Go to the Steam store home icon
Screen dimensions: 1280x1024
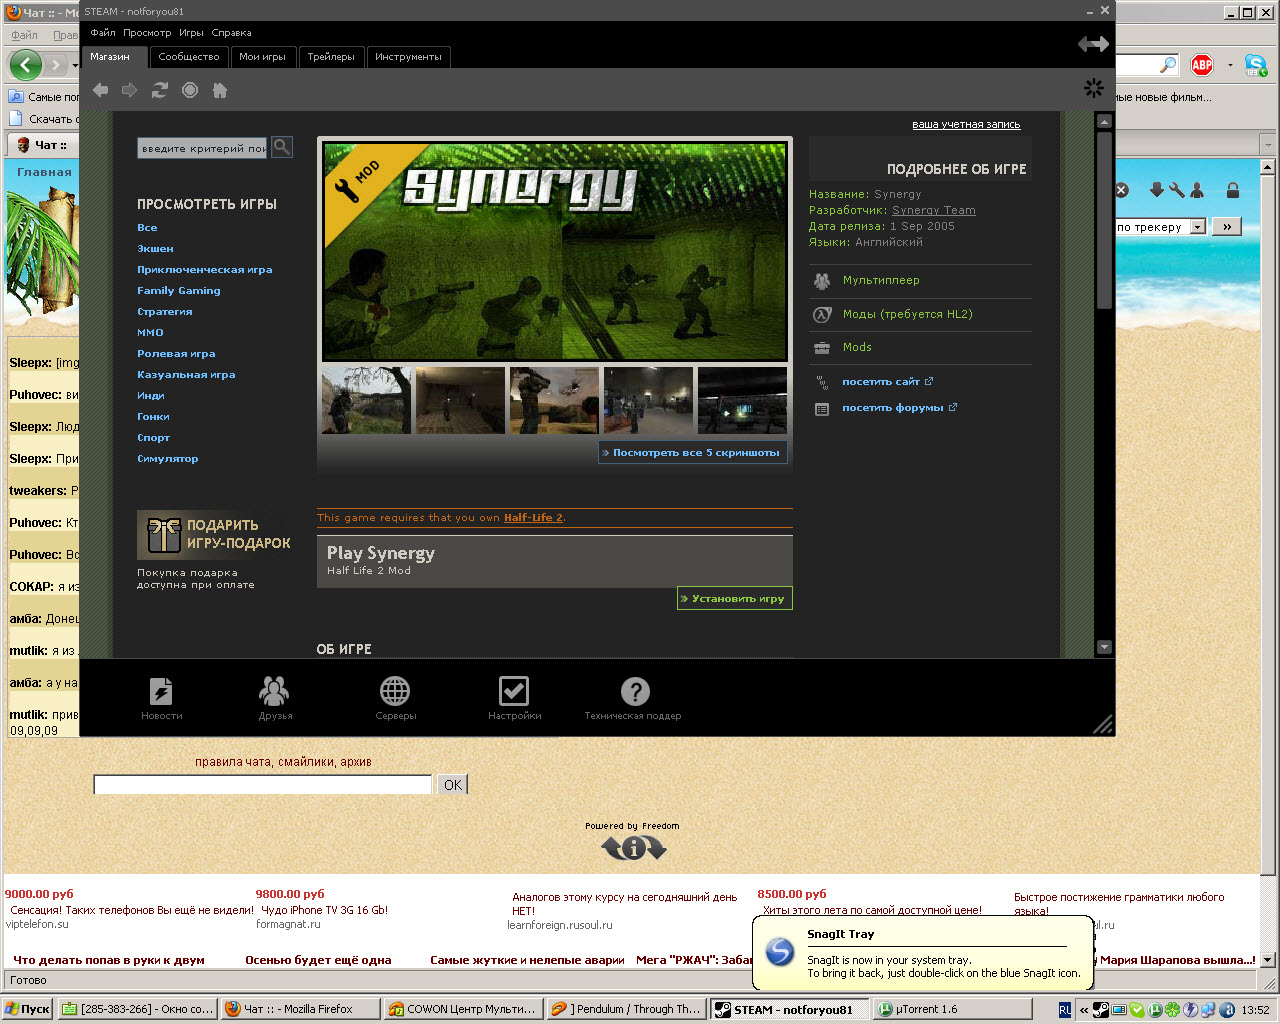[220, 90]
